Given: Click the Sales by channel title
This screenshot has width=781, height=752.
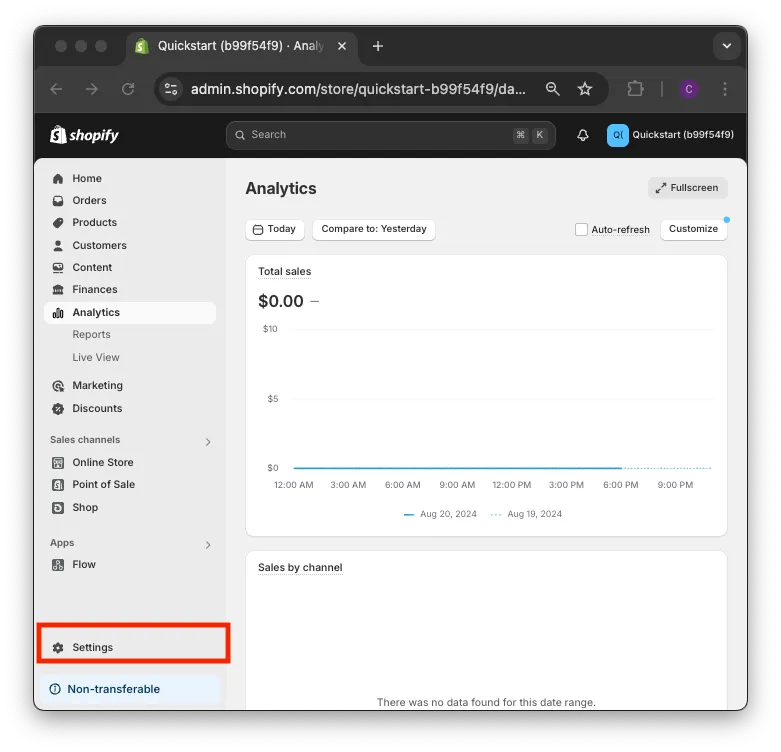Looking at the screenshot, I should click(300, 567).
